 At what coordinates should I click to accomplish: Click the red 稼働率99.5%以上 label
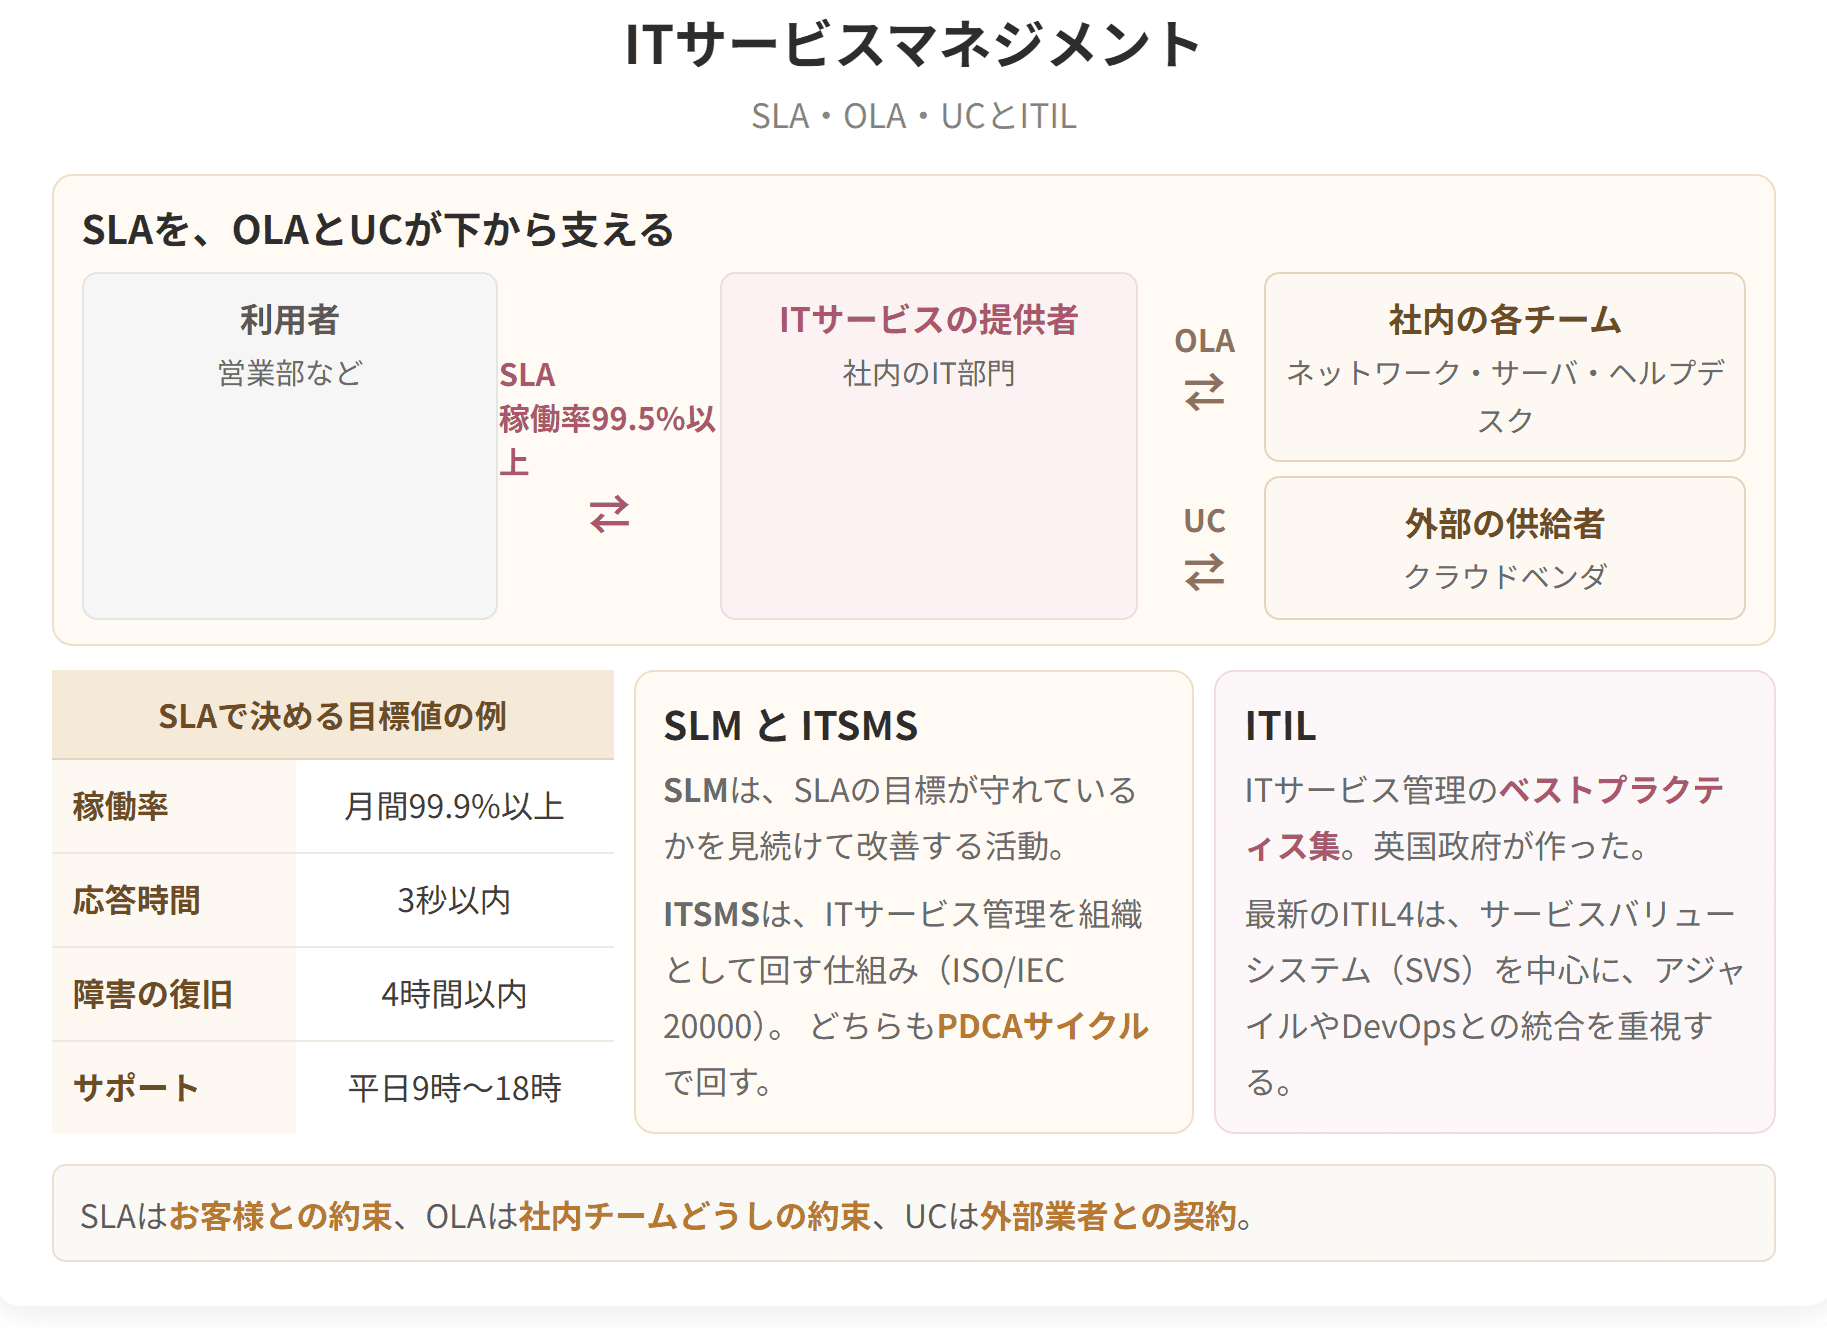[608, 440]
